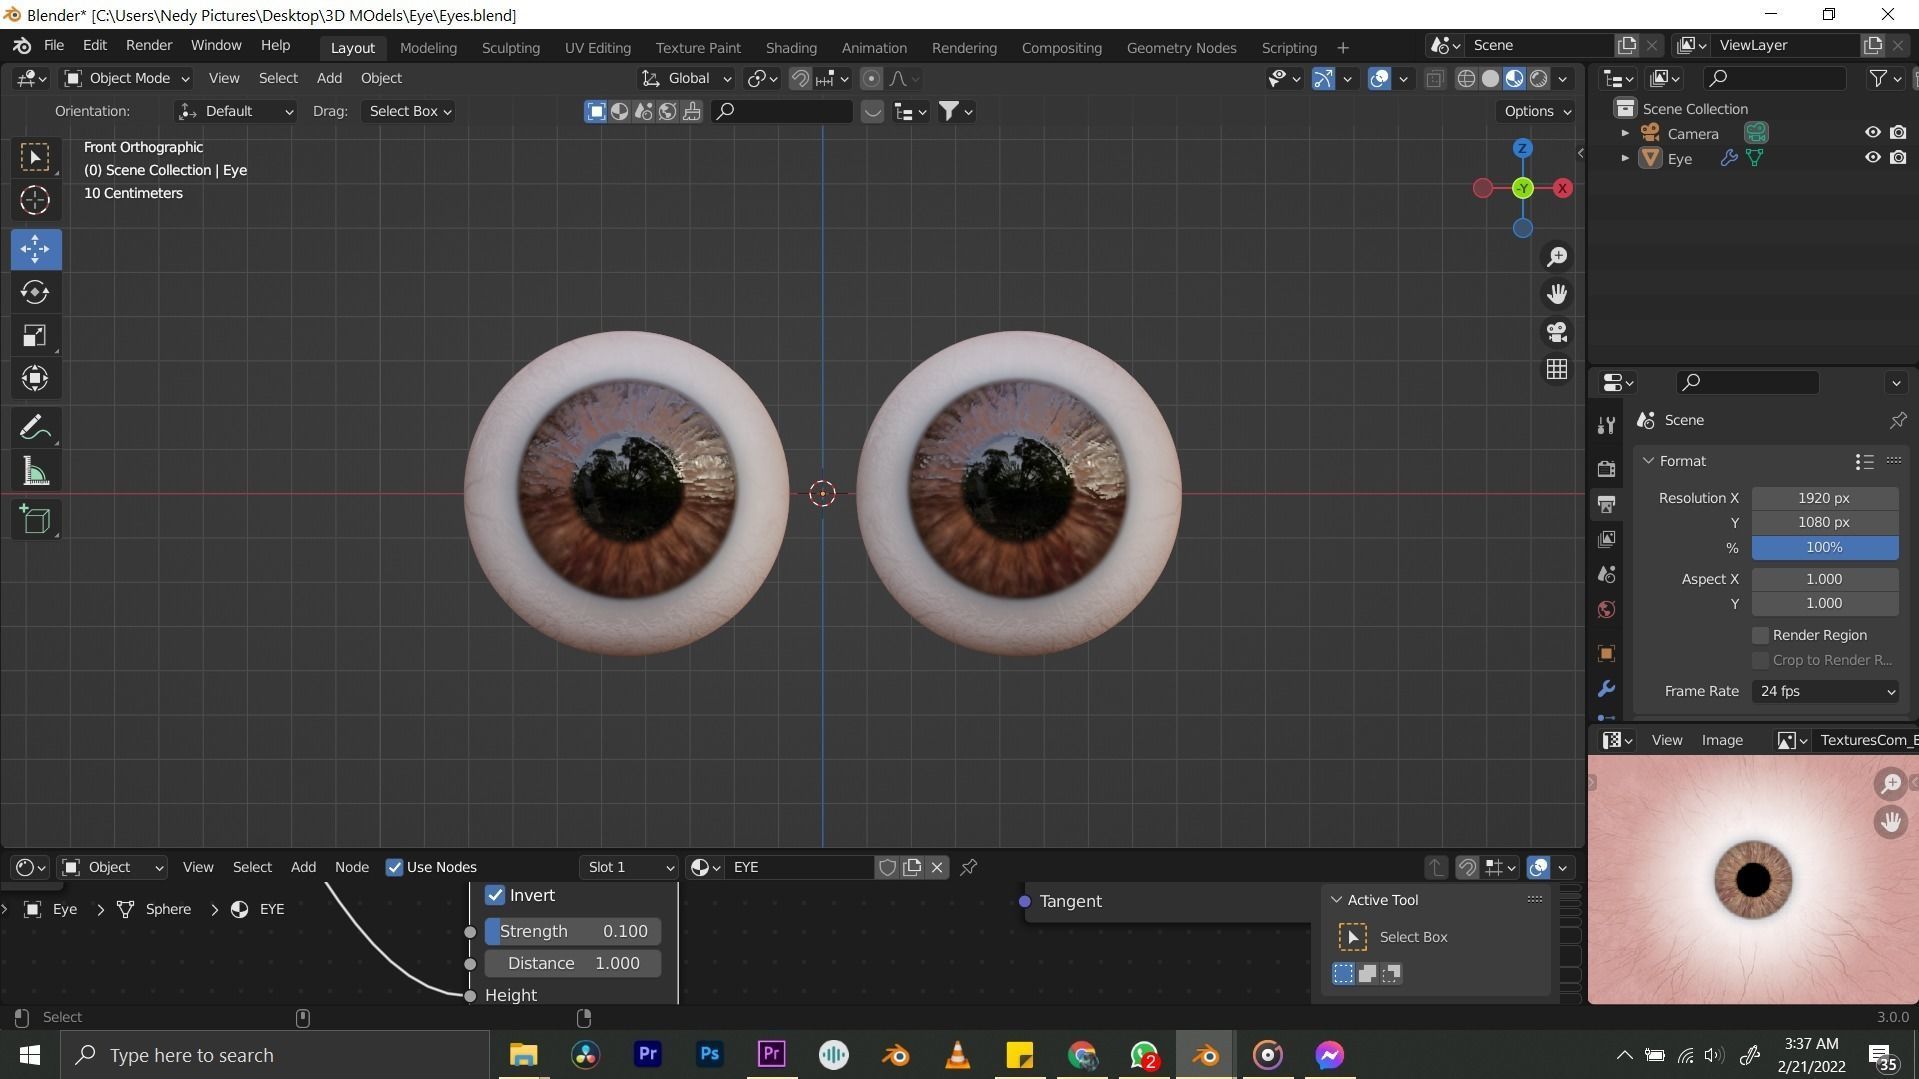Viewport: 1919px width, 1079px height.
Task: Expand the Camera item in outliner
Action: point(1625,133)
